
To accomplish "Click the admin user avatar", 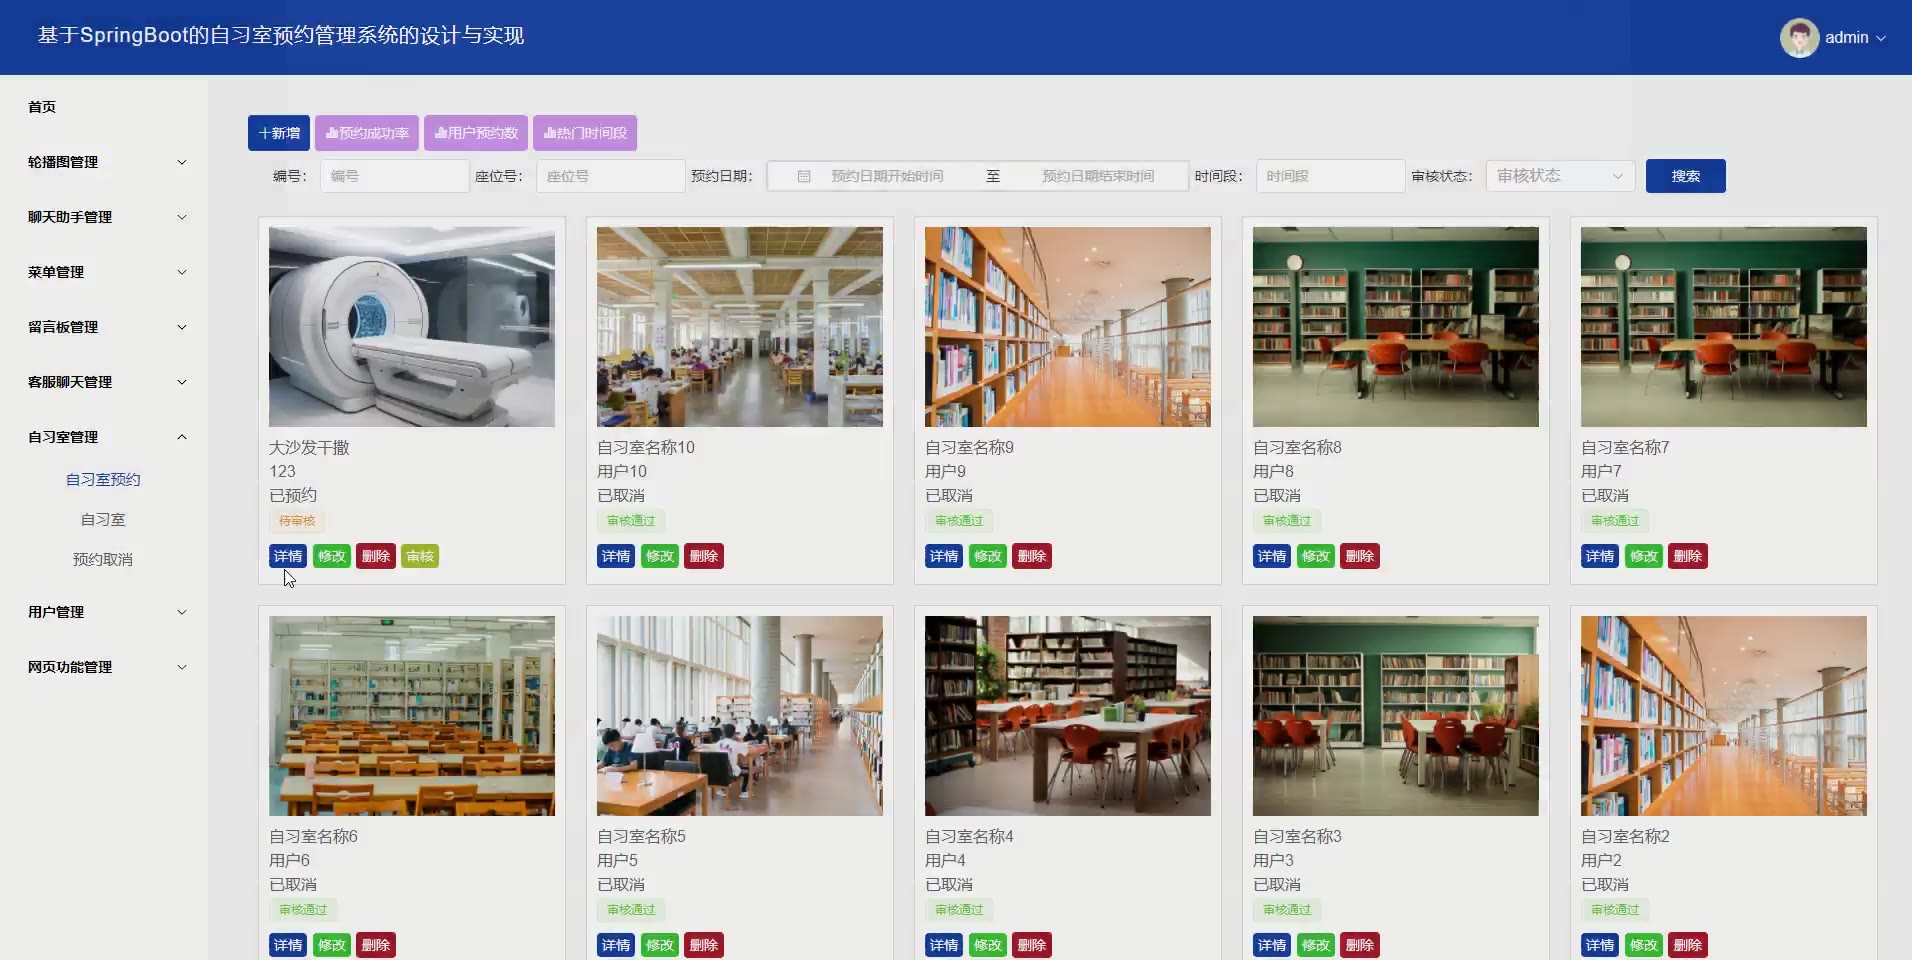I will pos(1799,38).
